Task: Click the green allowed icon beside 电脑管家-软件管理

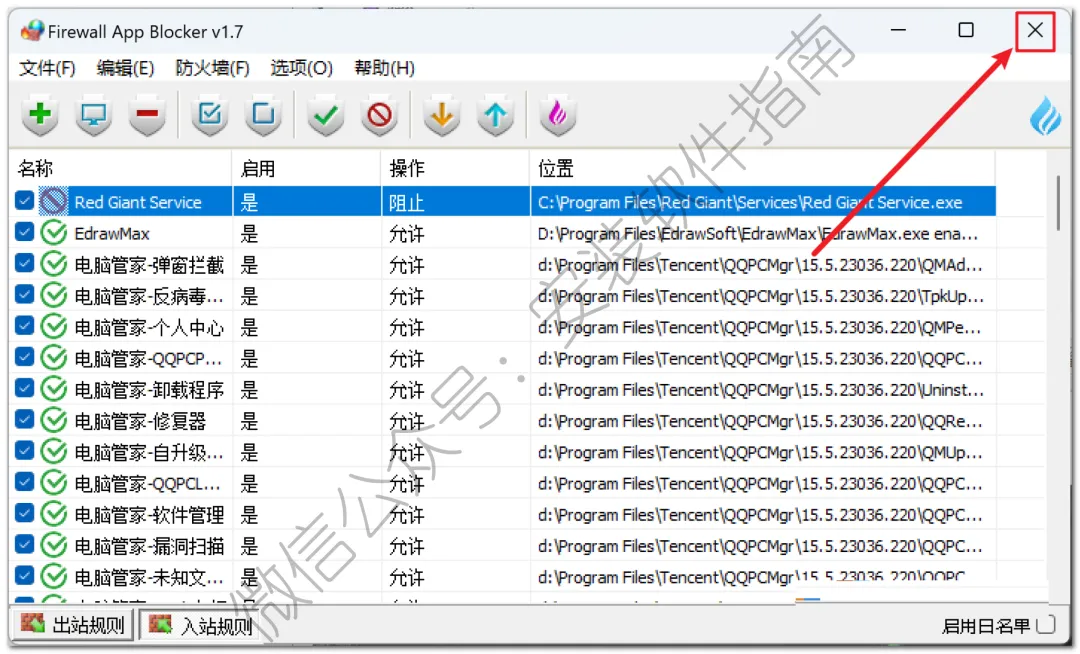Action: click(53, 514)
